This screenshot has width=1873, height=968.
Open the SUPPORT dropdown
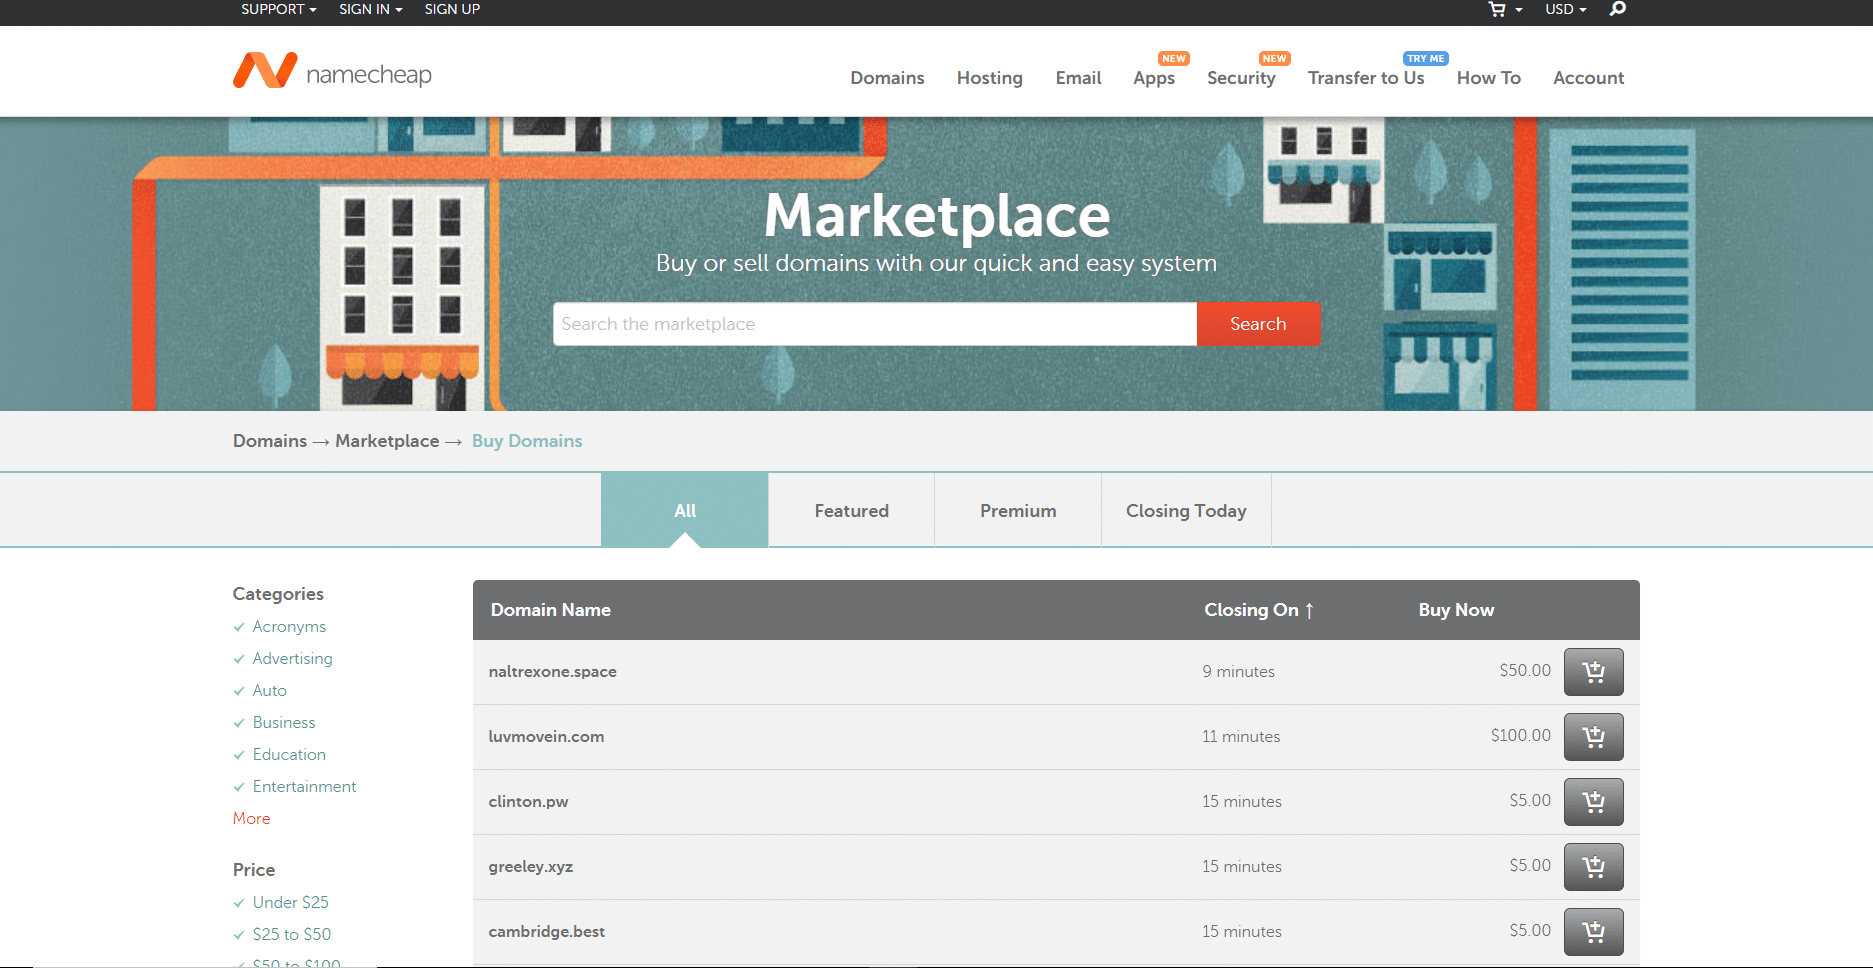tap(279, 9)
